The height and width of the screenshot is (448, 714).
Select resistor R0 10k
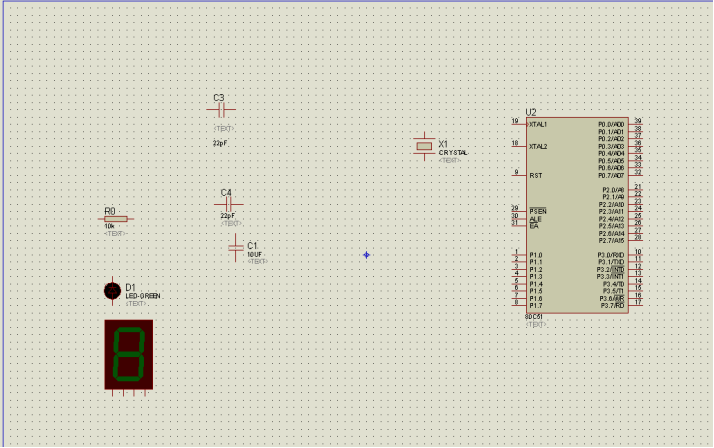click(x=116, y=219)
